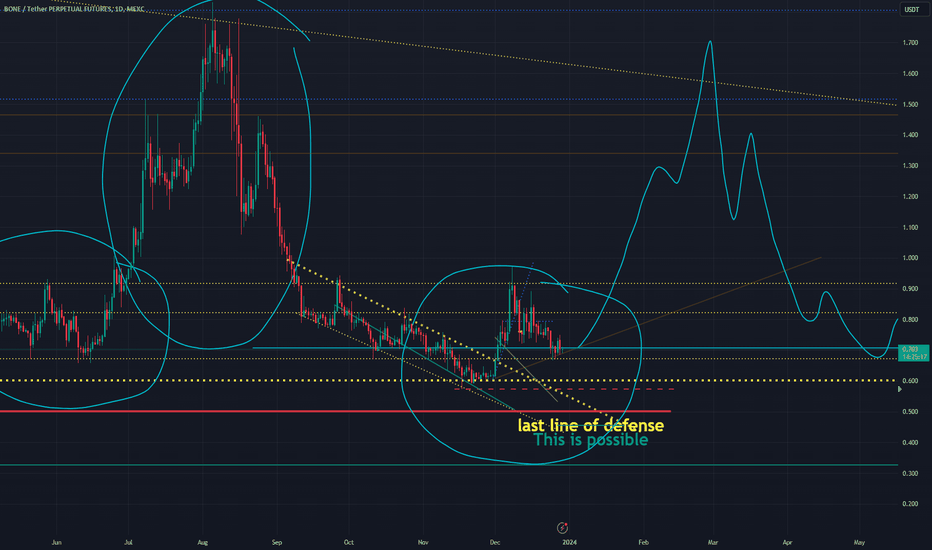Click the 0.300 price axis label

click(910, 474)
